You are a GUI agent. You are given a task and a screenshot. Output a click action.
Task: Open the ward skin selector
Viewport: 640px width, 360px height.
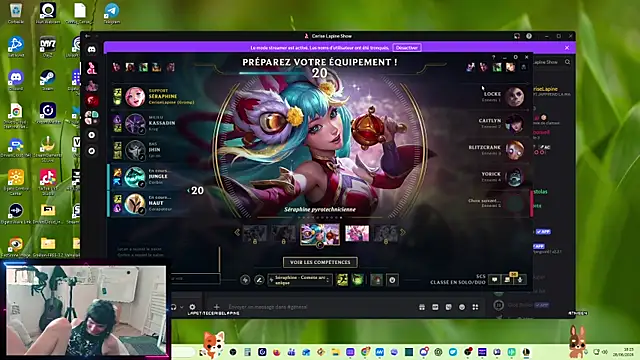[376, 280]
